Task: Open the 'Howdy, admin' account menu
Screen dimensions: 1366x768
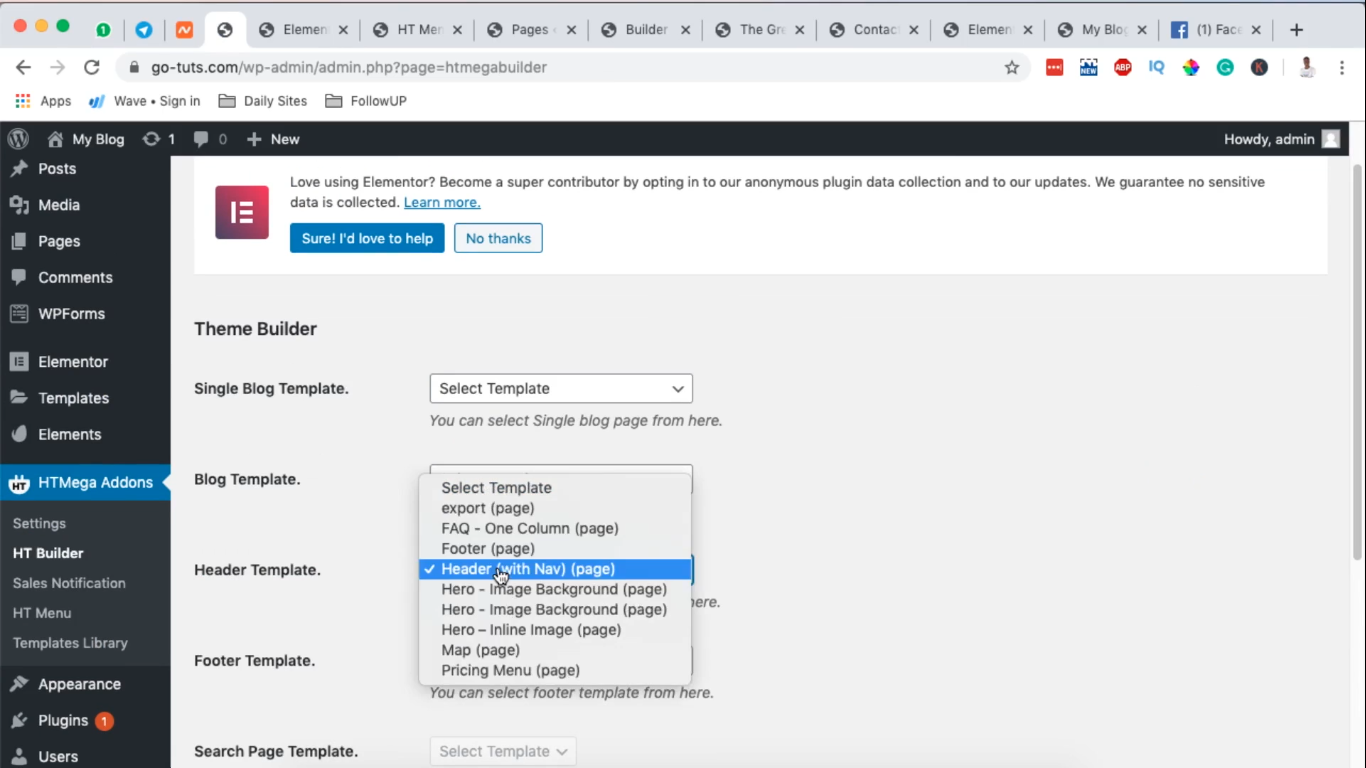Action: point(1281,139)
